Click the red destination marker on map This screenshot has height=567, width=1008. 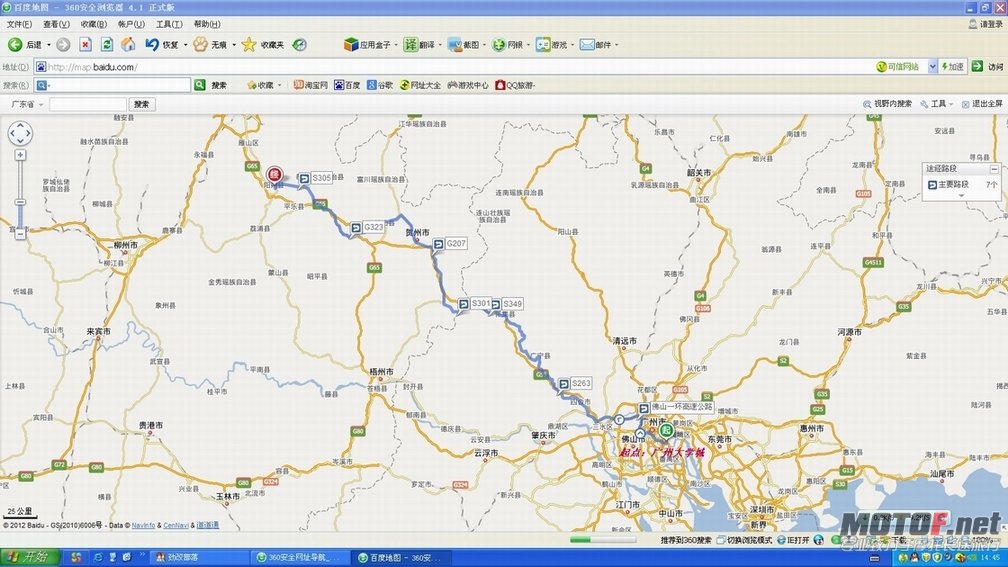274,175
